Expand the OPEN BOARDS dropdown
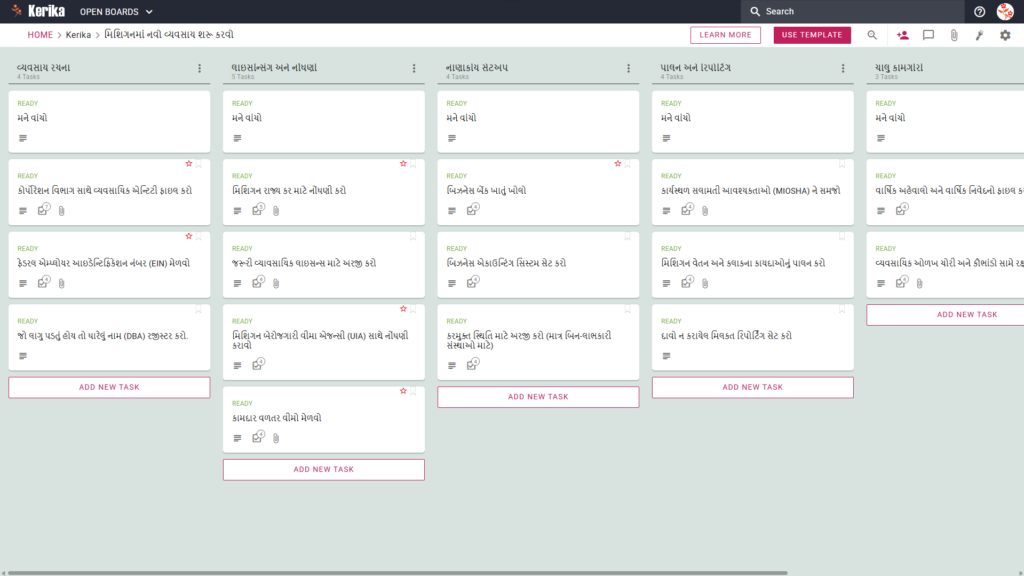 [116, 12]
